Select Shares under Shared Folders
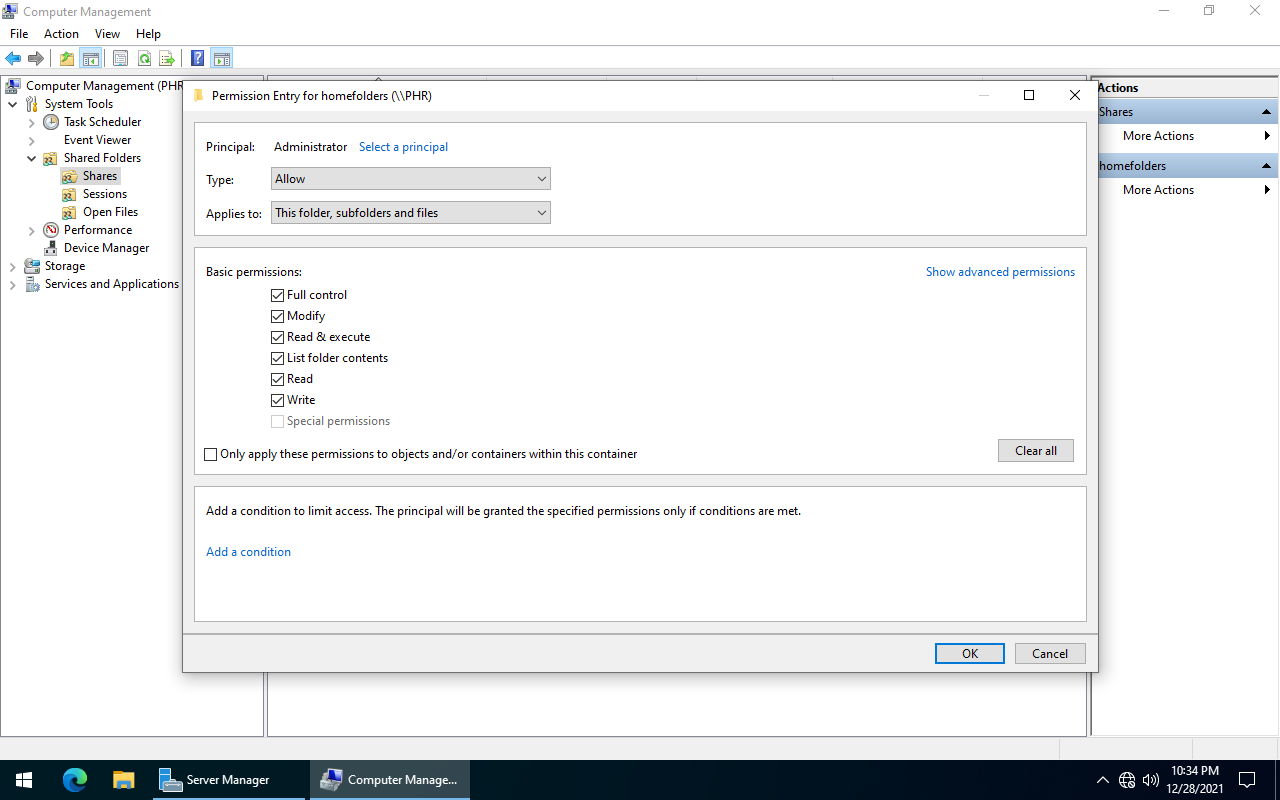The height and width of the screenshot is (800, 1280). point(99,175)
